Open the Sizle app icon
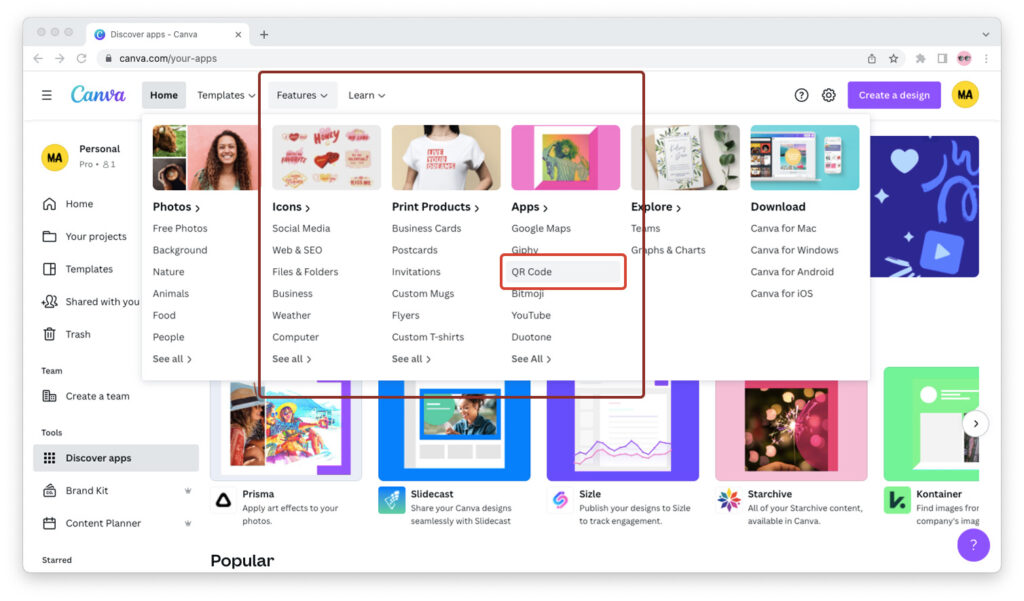1024x601 pixels. (x=560, y=500)
